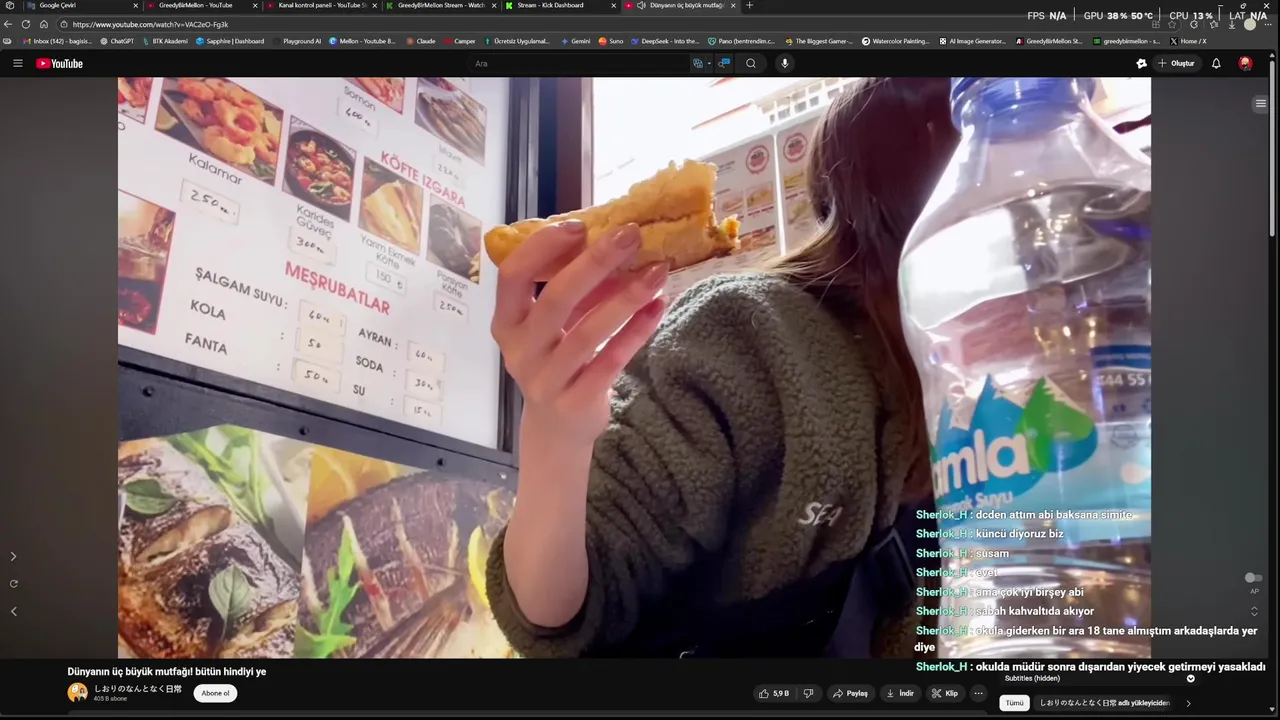This screenshot has height=720, width=1280.
Task: Go to YouTube home via logo
Action: 59,63
